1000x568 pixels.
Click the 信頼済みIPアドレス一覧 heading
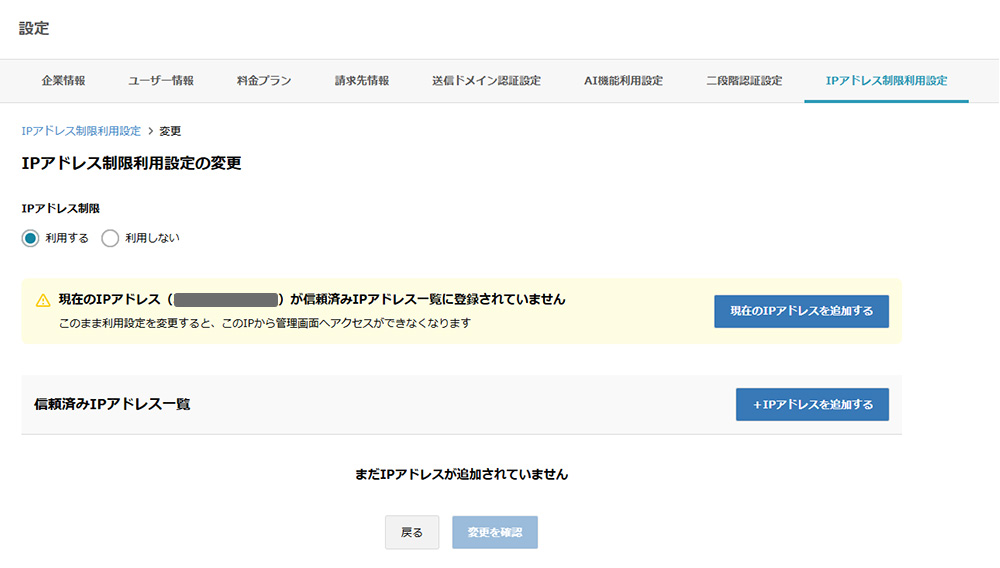tap(112, 404)
